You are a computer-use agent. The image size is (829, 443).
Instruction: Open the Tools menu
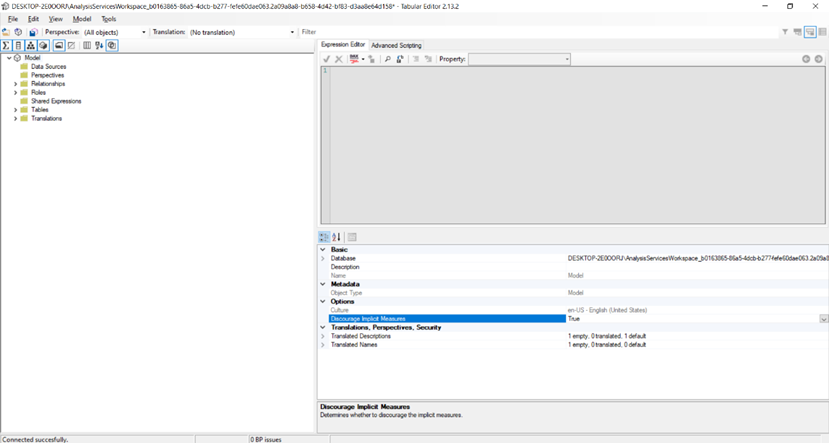point(108,19)
